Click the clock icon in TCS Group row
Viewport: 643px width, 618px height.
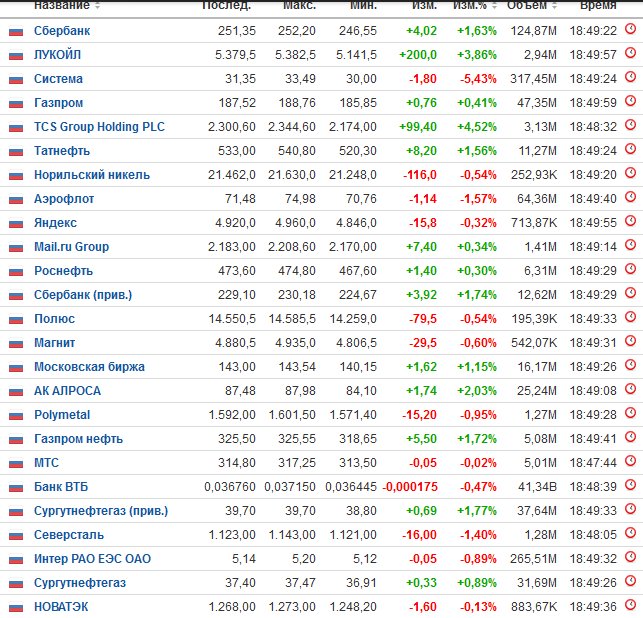click(x=630, y=125)
